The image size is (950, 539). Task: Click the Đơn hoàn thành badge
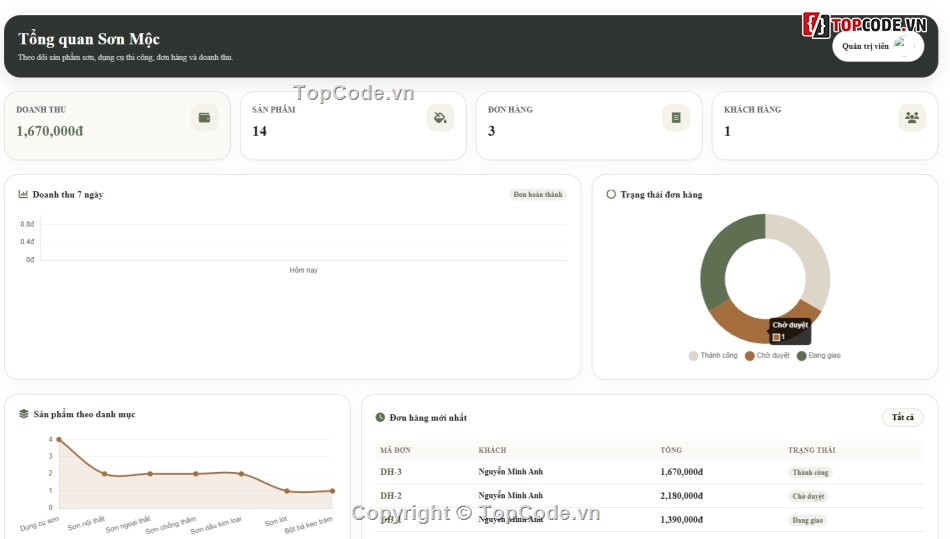(537, 194)
